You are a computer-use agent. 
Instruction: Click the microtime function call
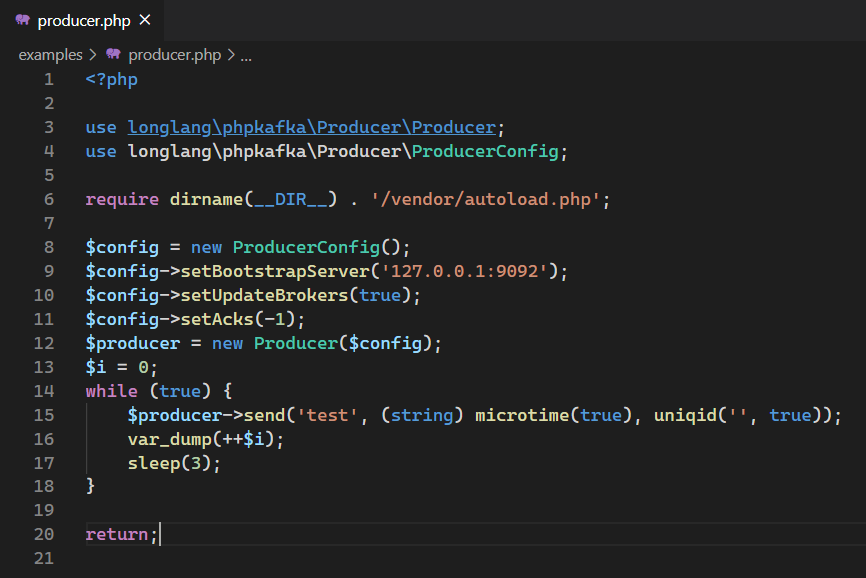tap(522, 415)
